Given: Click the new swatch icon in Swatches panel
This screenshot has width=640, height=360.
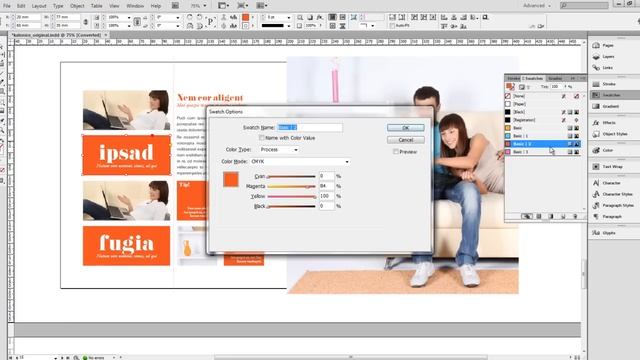Looking at the screenshot, I should 563,216.
